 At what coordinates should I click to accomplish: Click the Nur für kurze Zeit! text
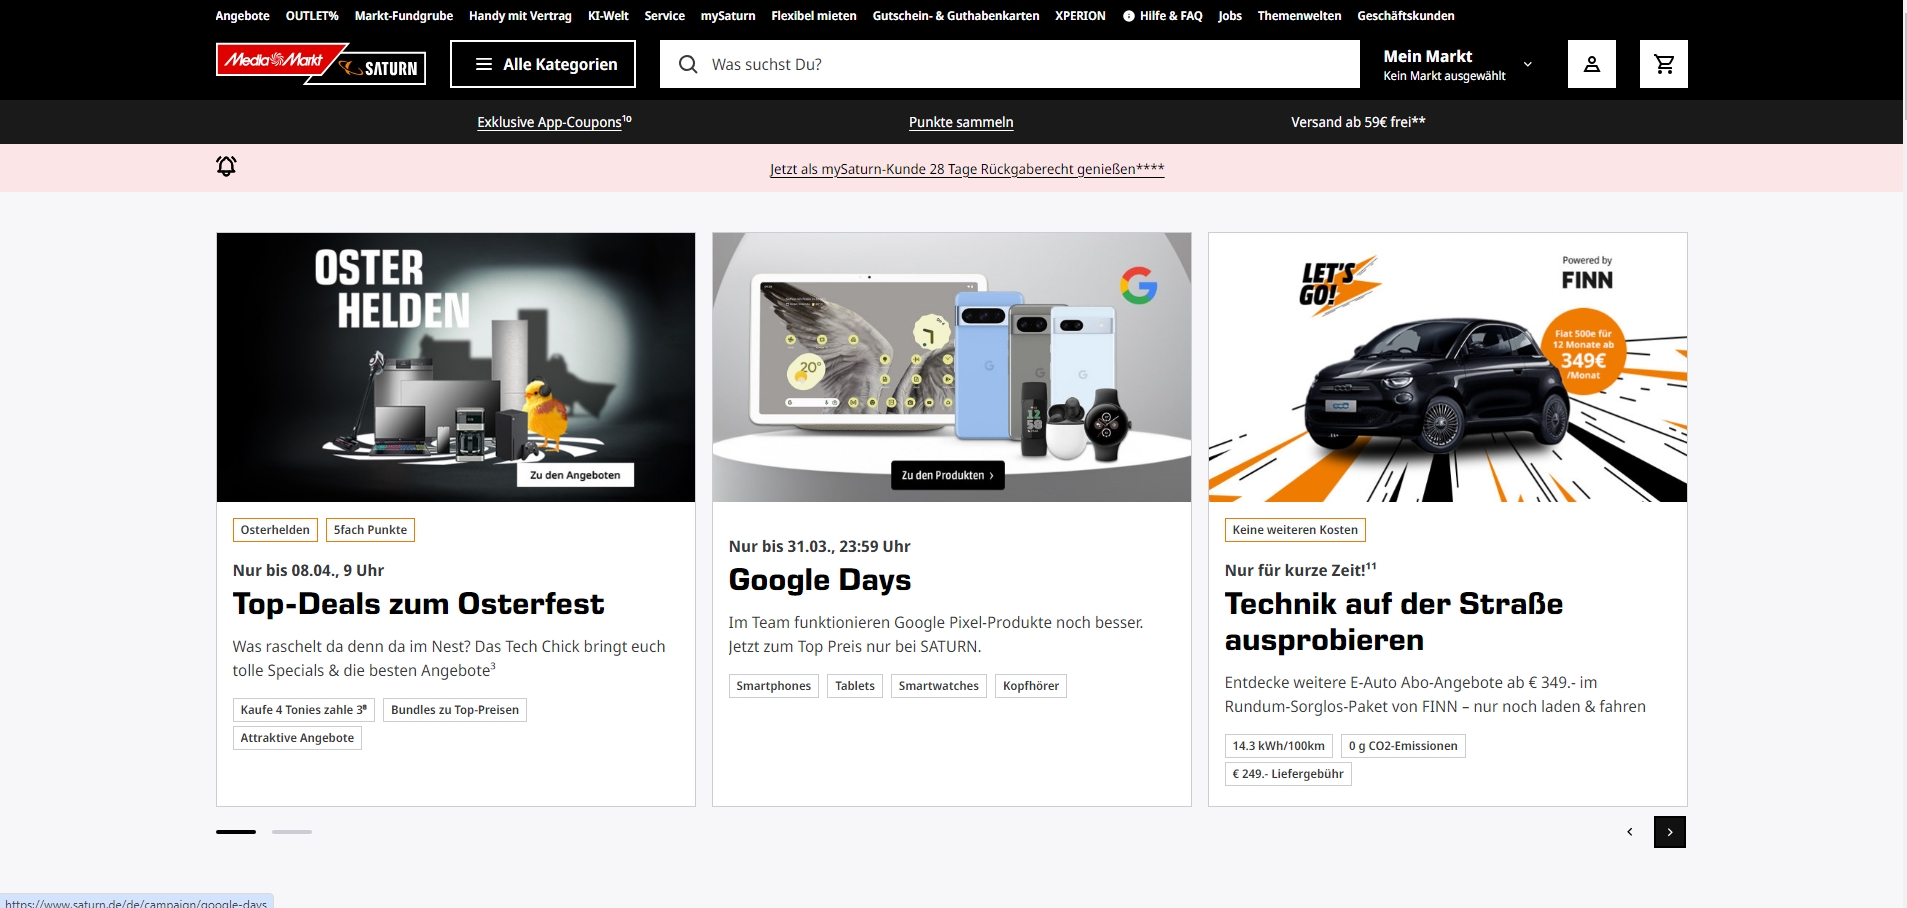[x=1300, y=570]
